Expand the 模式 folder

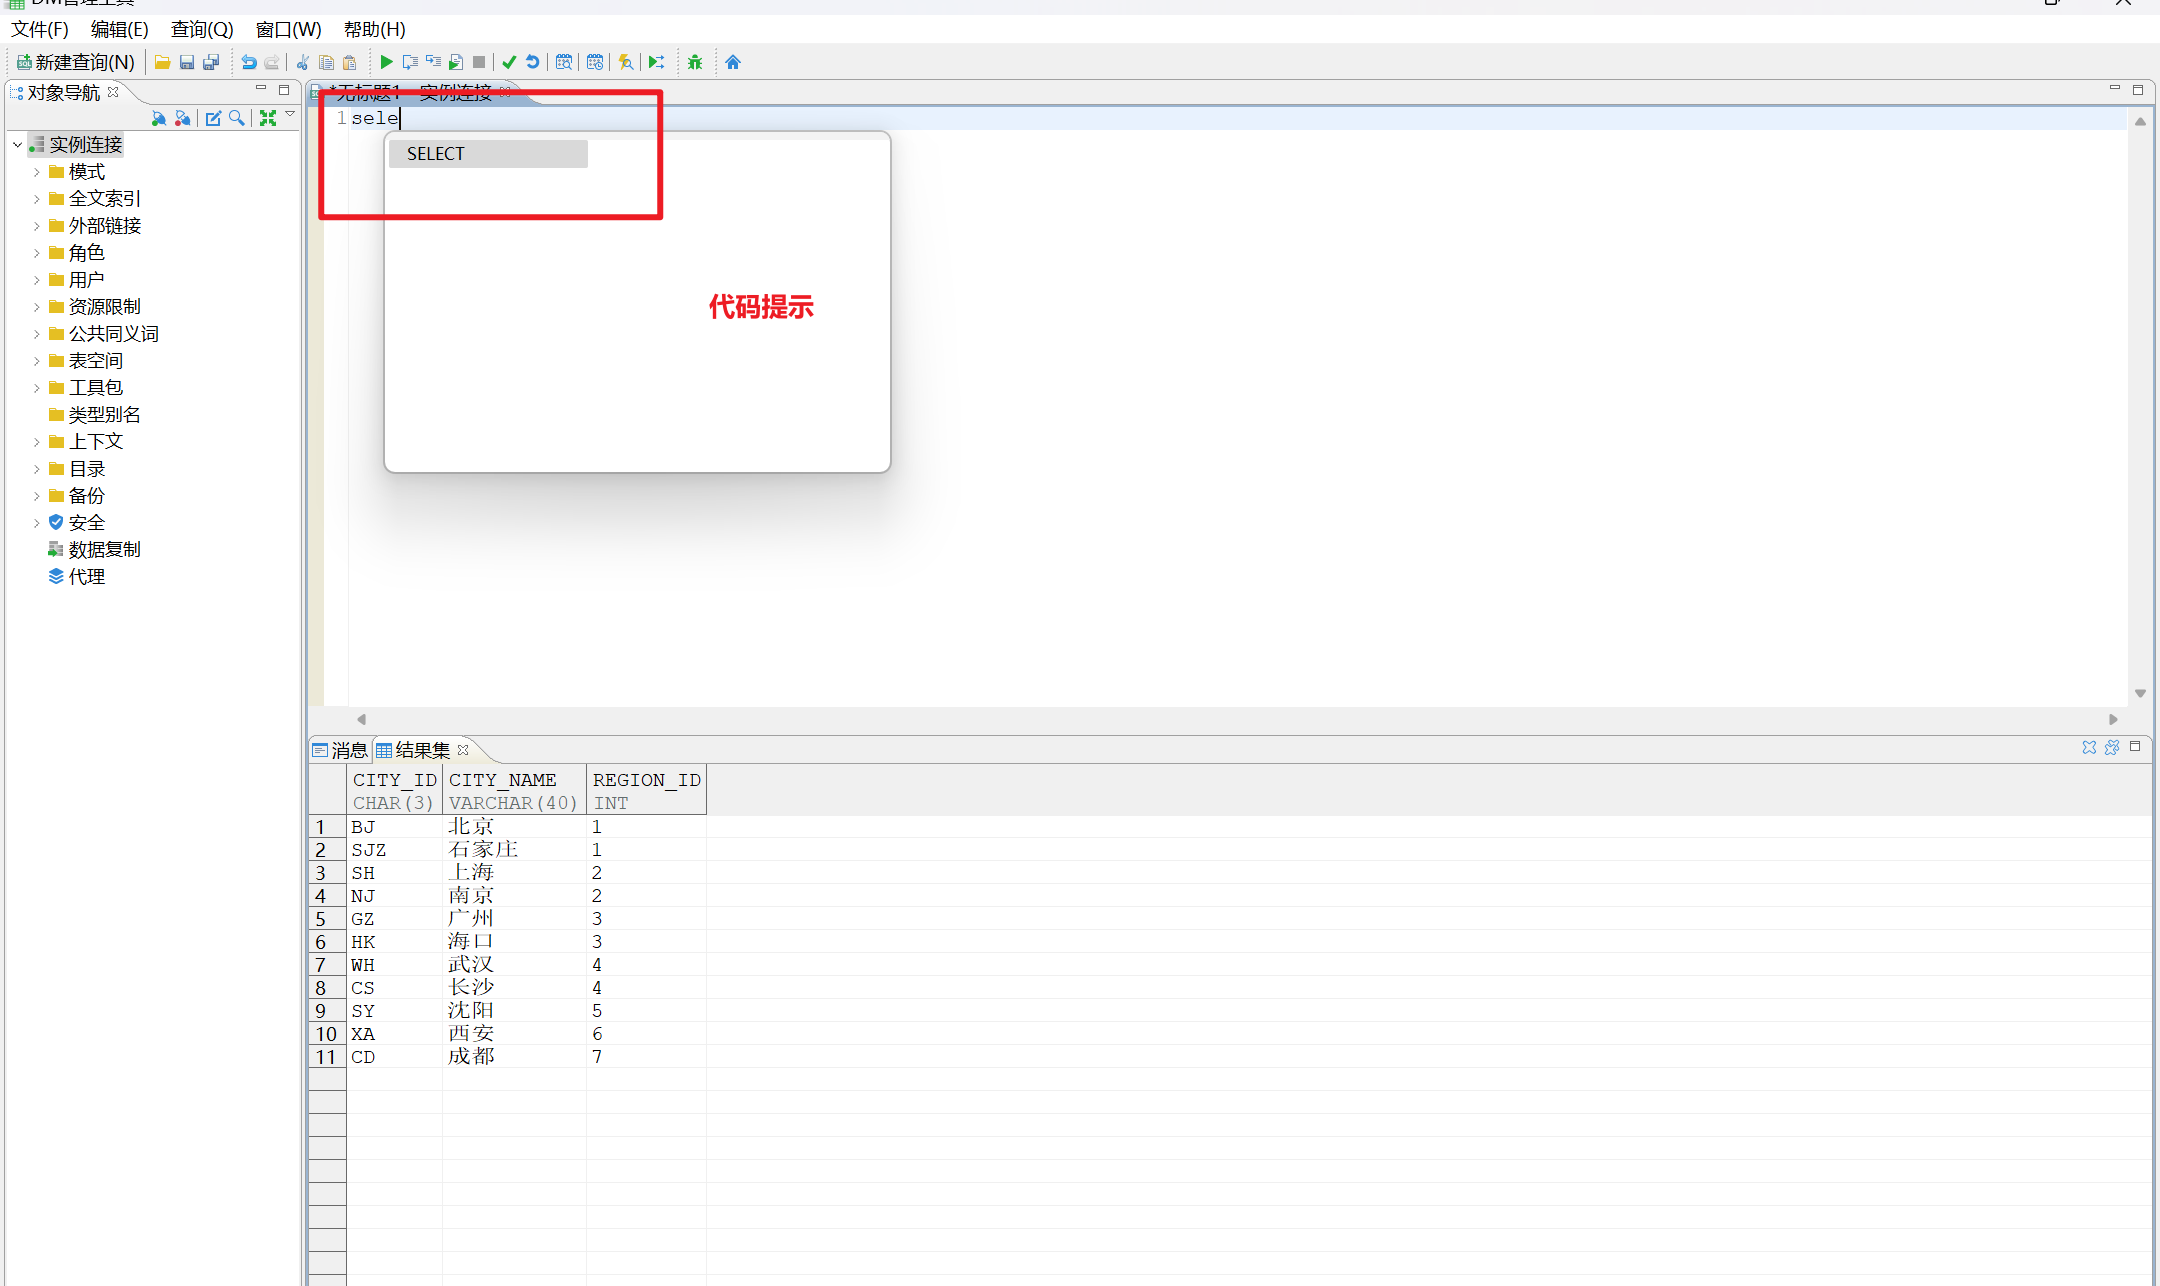tap(37, 172)
